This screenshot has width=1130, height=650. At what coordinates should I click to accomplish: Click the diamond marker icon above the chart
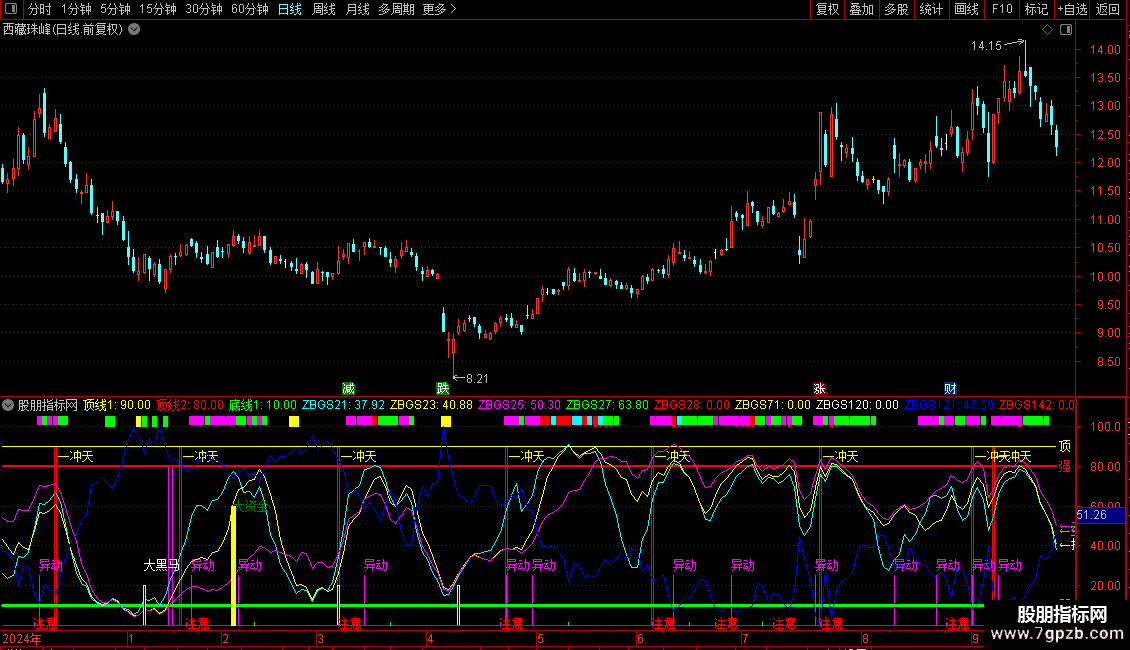point(1048,30)
